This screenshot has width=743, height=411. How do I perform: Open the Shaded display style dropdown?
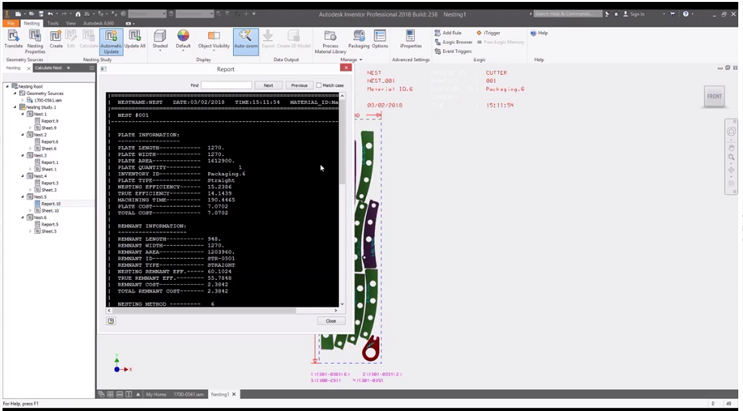pos(158,38)
